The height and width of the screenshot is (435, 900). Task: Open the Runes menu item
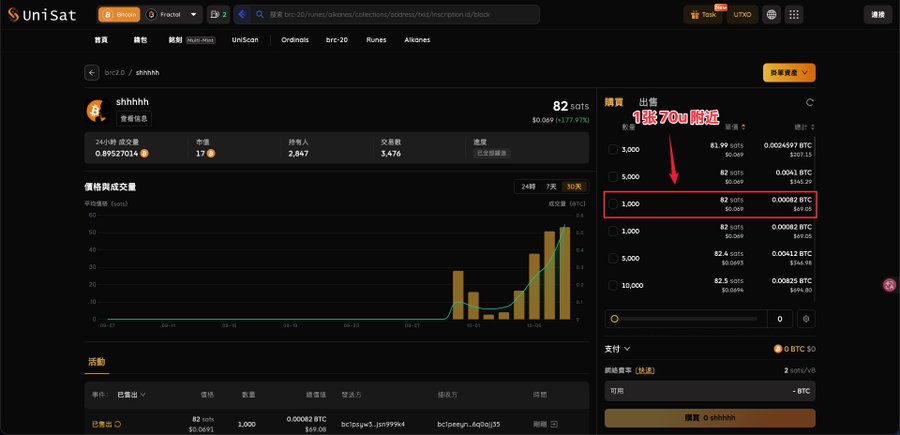tap(376, 40)
